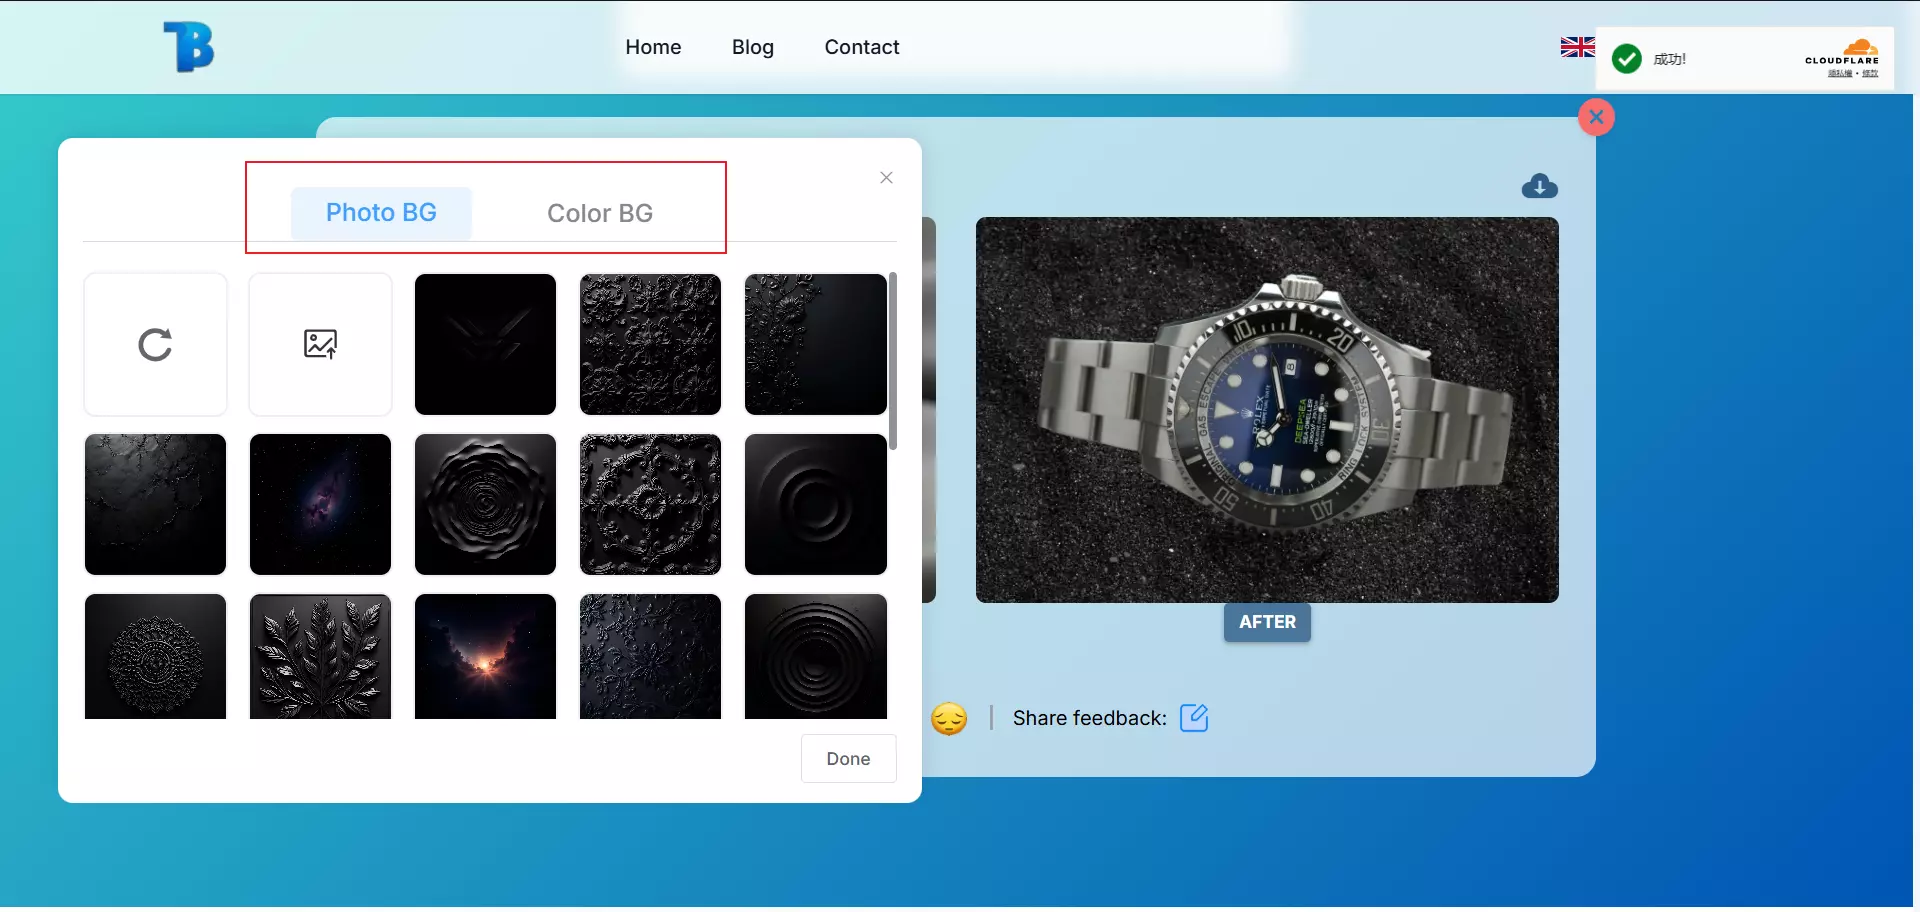Choose the black ripple circles background
The image size is (1920, 912).
pos(815,656)
